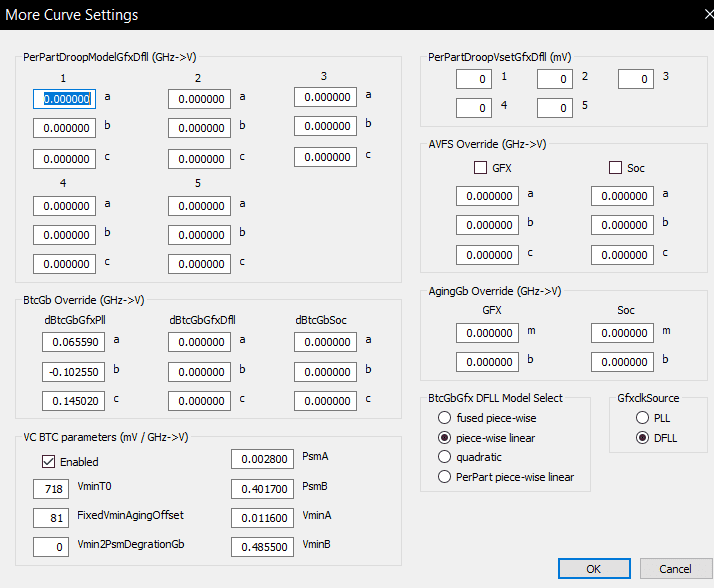Viewport: 714px width, 588px height.
Task: Close the More Curve Settings dialog
Action: coord(708,15)
